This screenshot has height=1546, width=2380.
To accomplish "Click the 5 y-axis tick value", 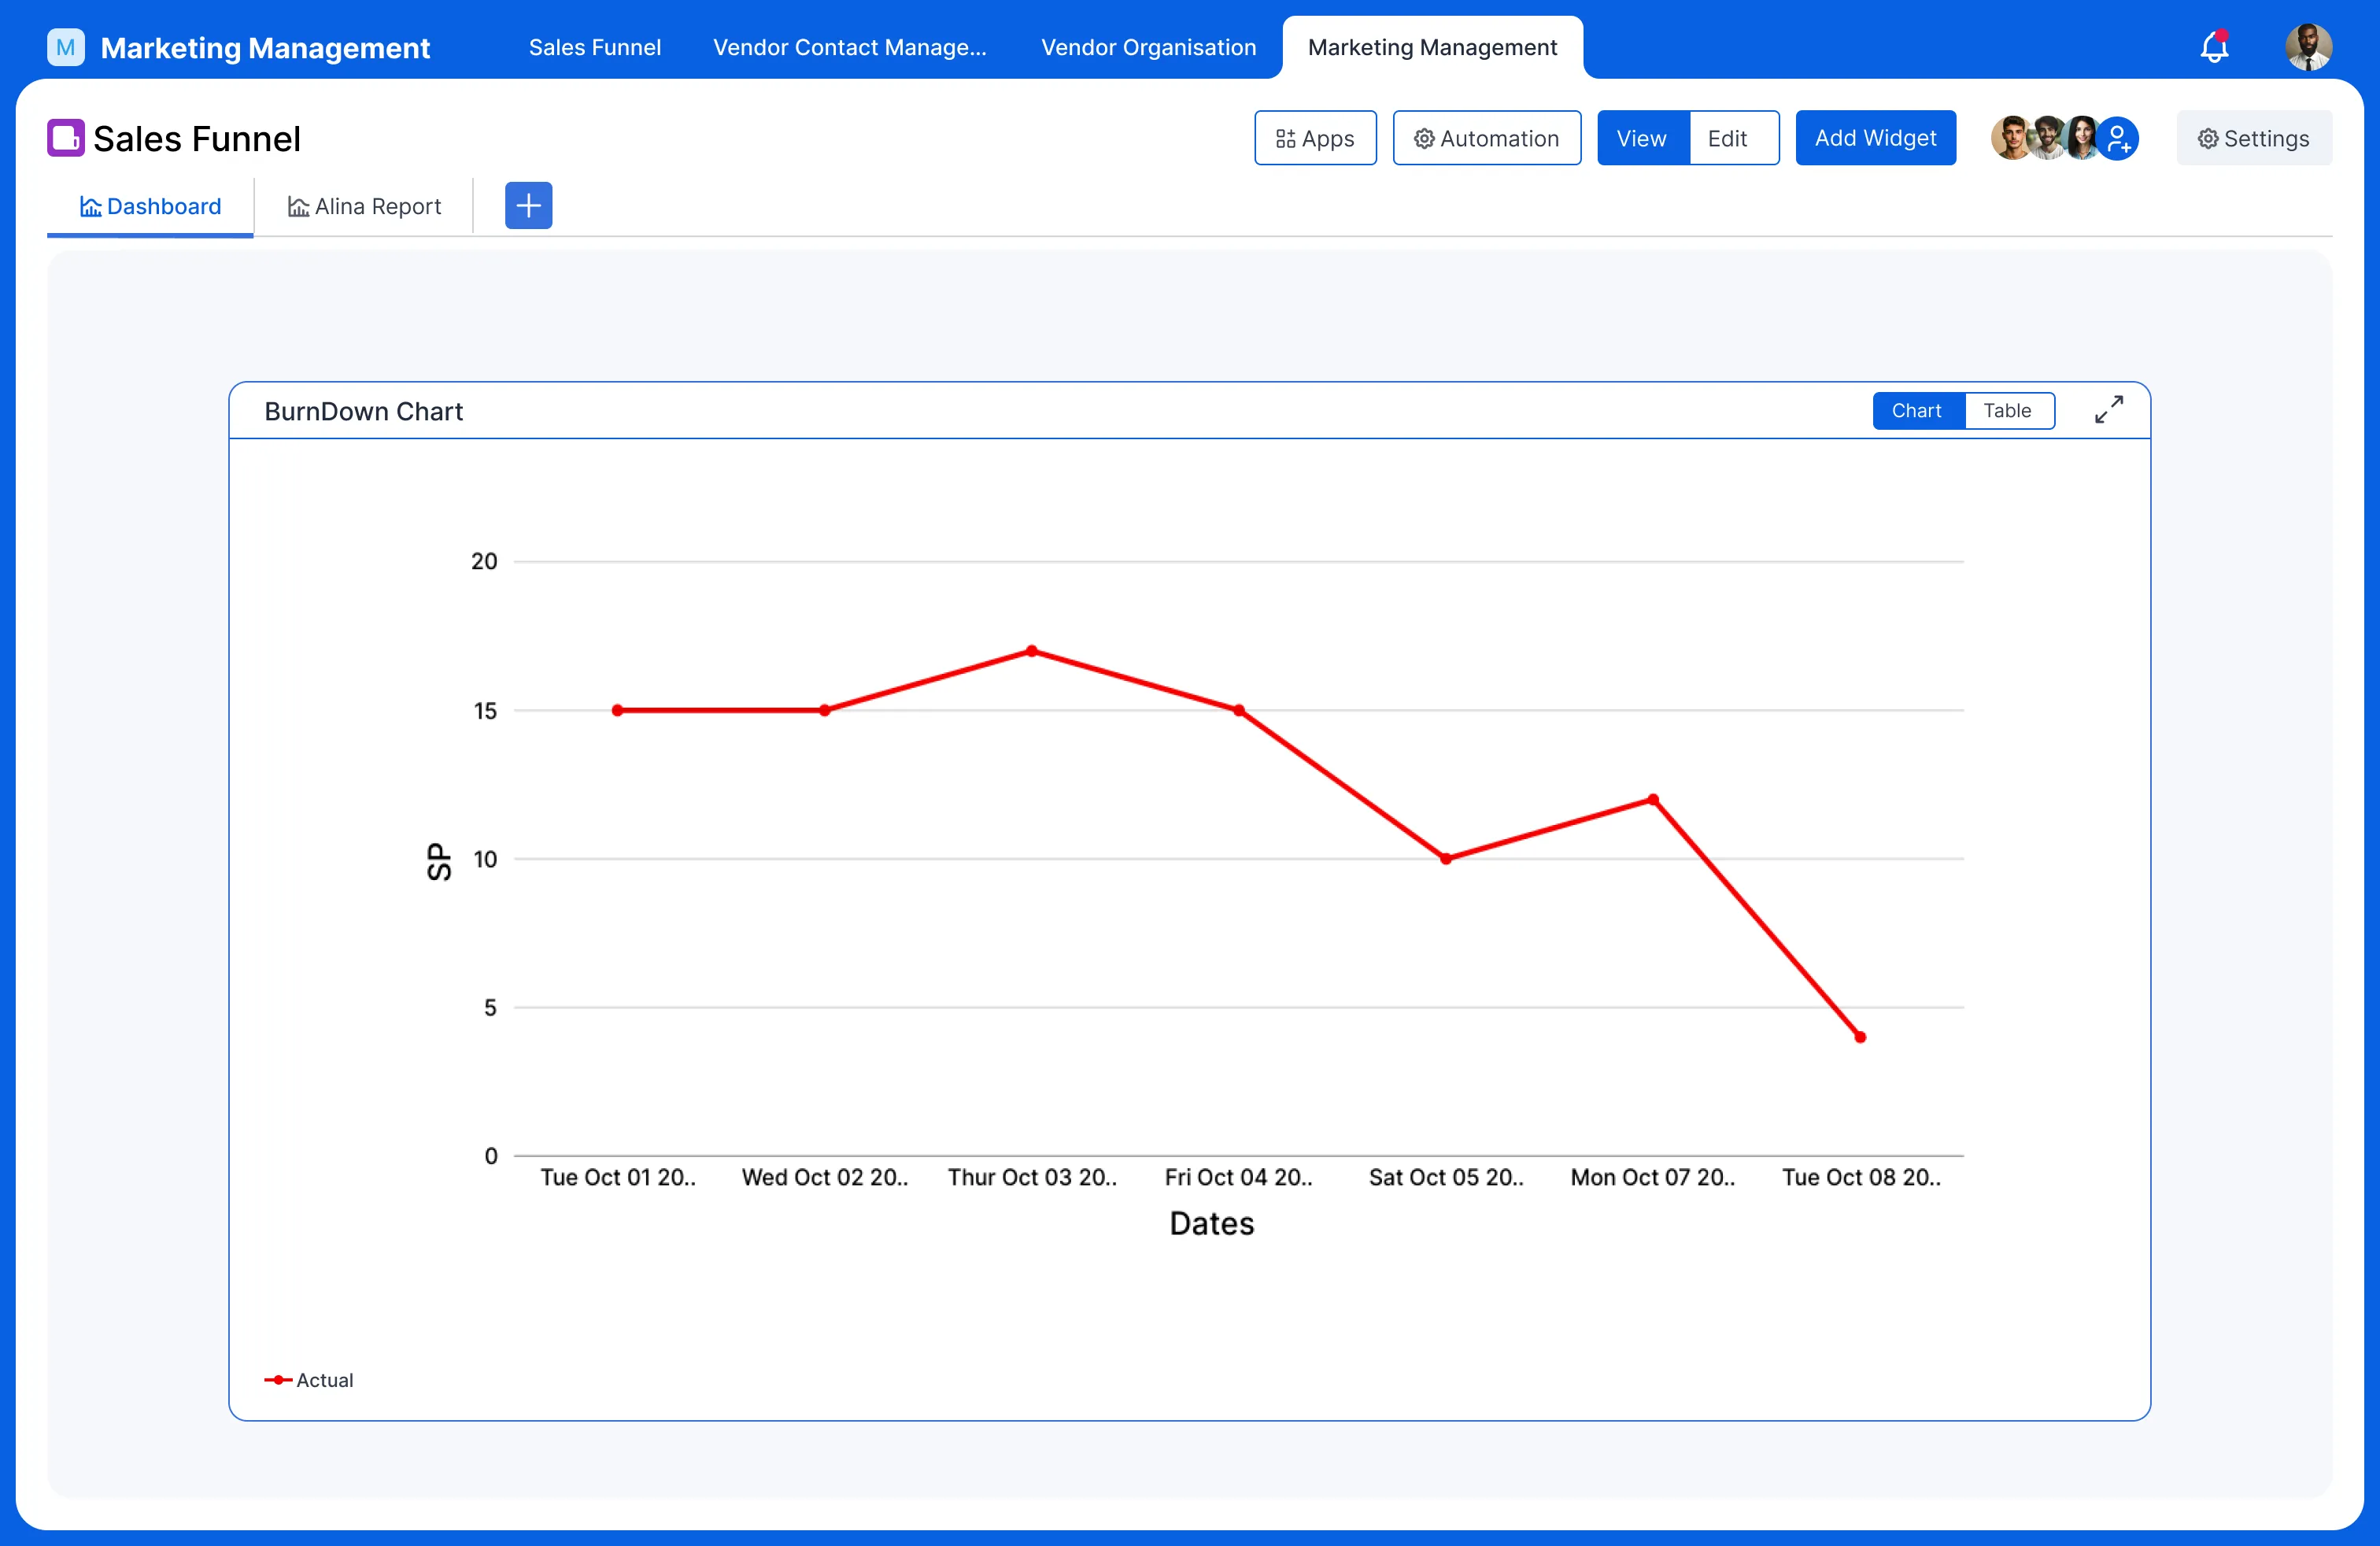I will tap(490, 1007).
